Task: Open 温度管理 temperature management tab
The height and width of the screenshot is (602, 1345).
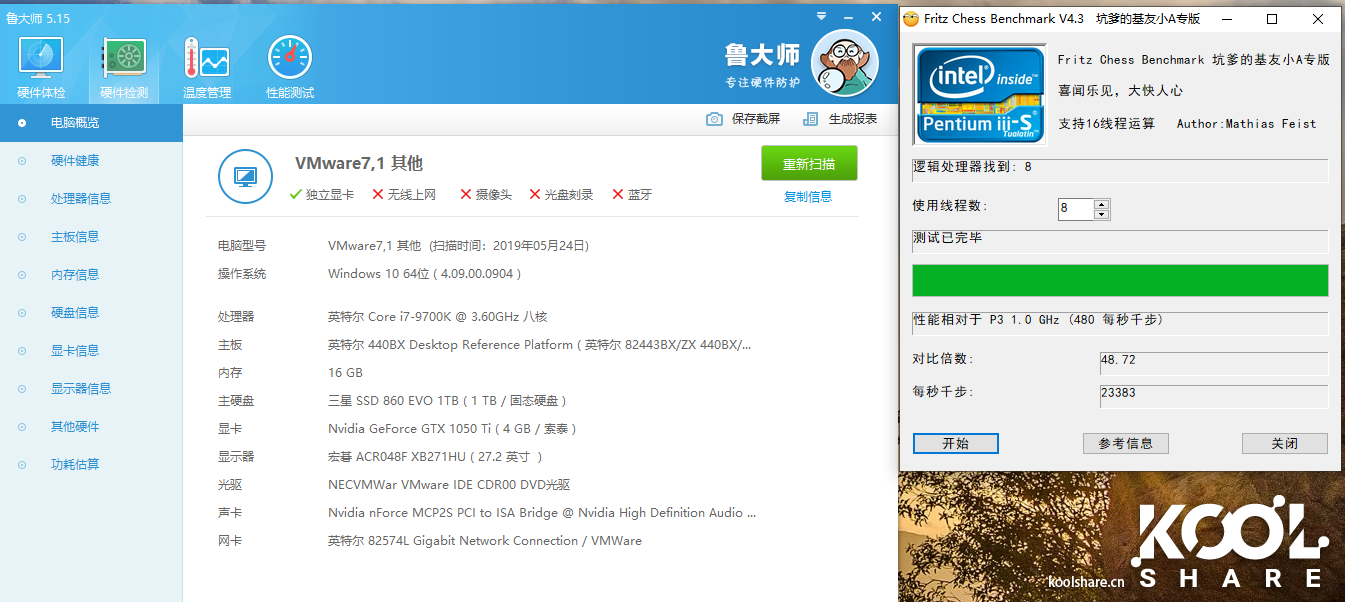Action: [x=207, y=69]
